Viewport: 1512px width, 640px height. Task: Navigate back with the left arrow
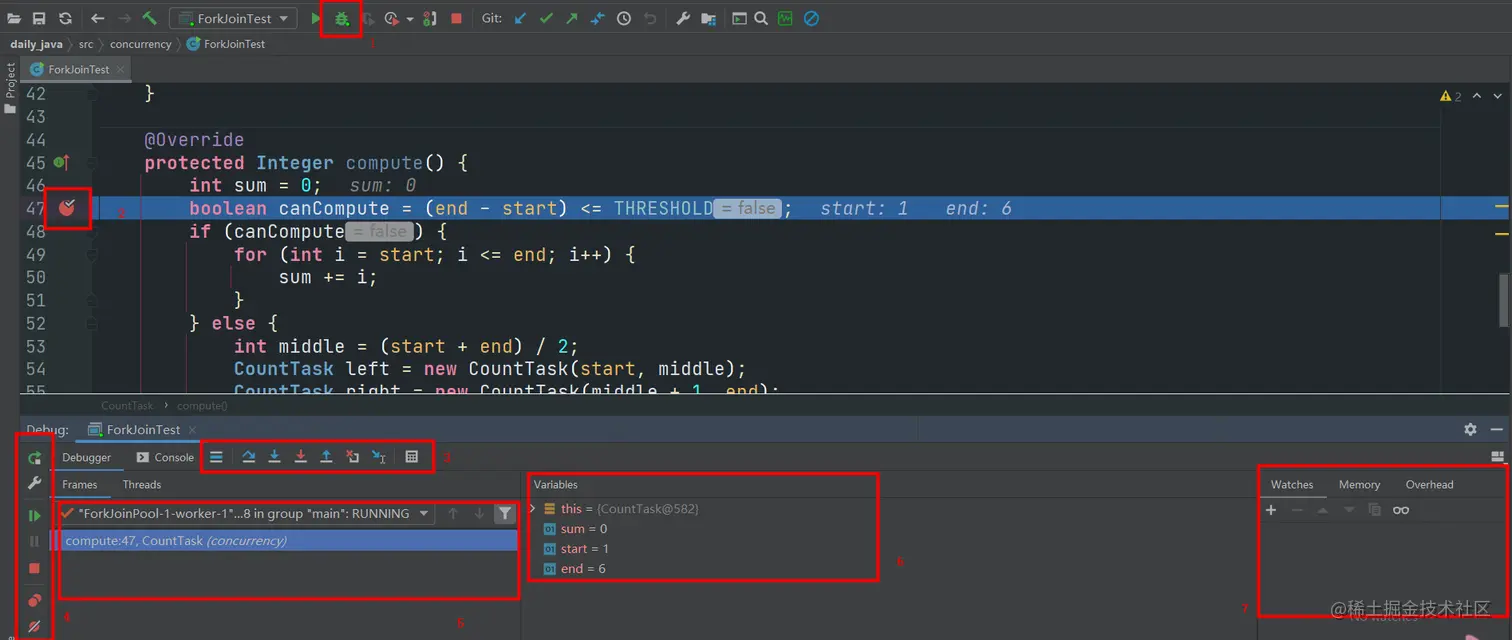(97, 18)
